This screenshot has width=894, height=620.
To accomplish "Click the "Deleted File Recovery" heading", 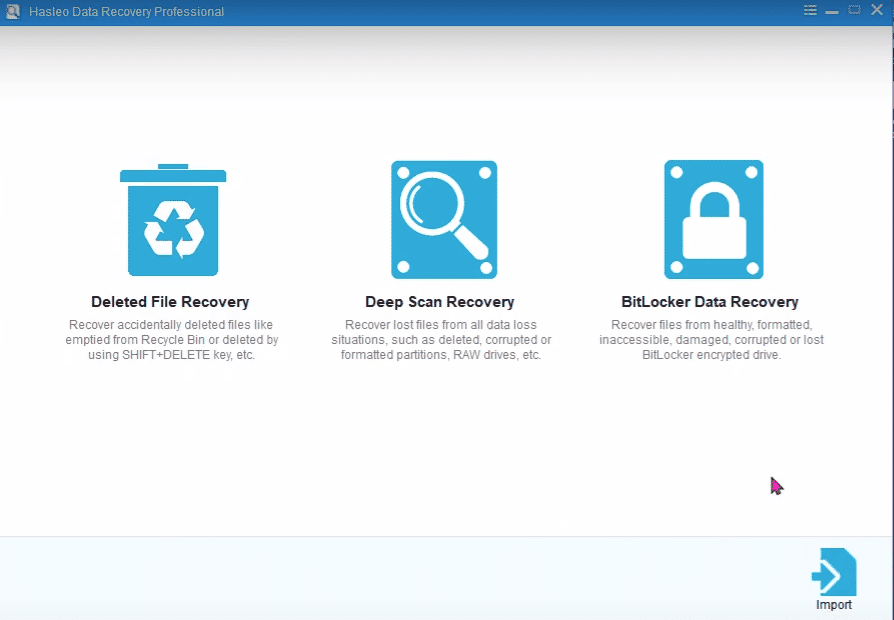I will coord(170,302).
